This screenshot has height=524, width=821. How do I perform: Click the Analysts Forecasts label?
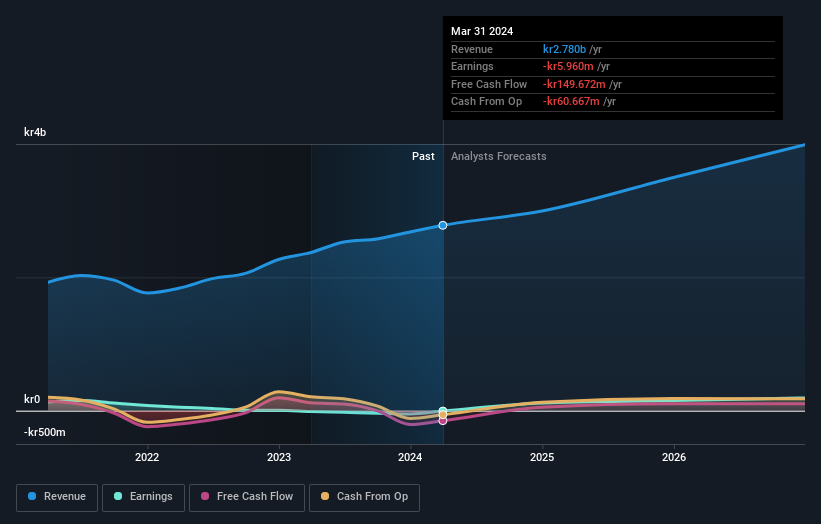click(x=498, y=156)
